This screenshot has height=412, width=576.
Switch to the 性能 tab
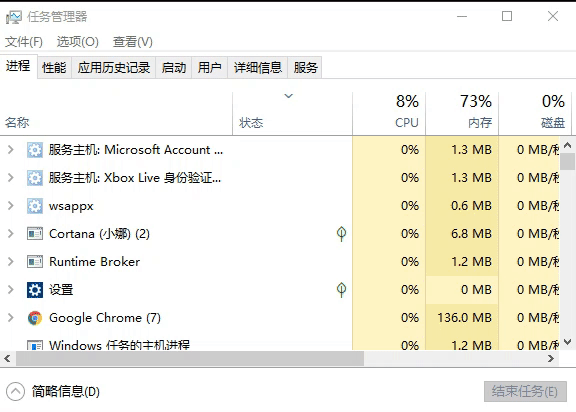54,68
